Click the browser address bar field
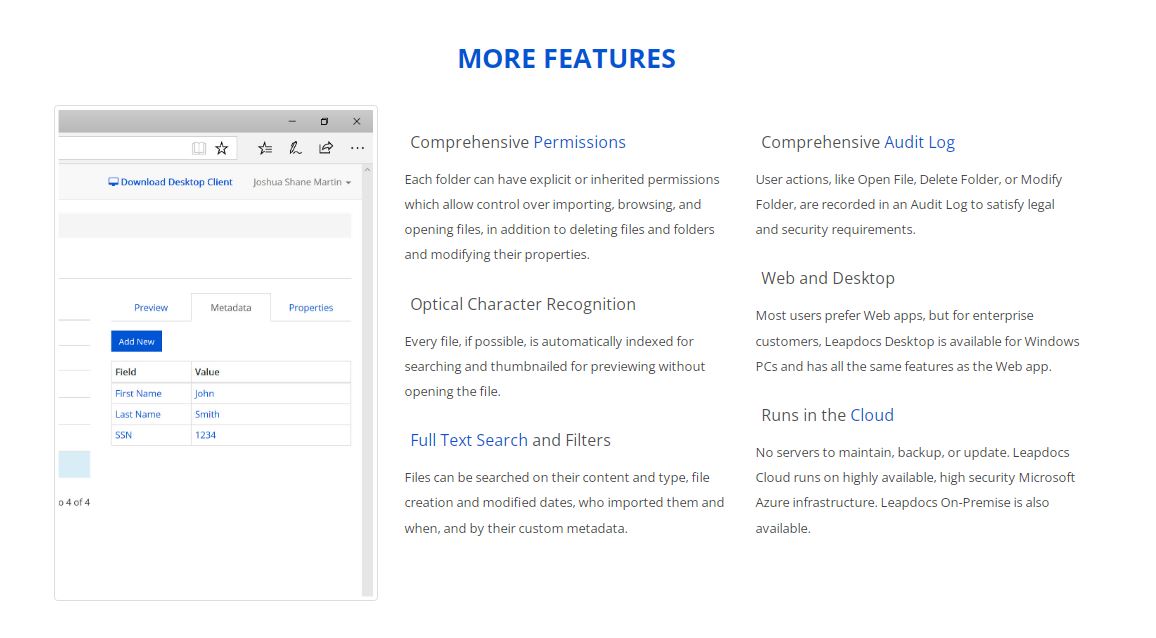 [x=147, y=148]
